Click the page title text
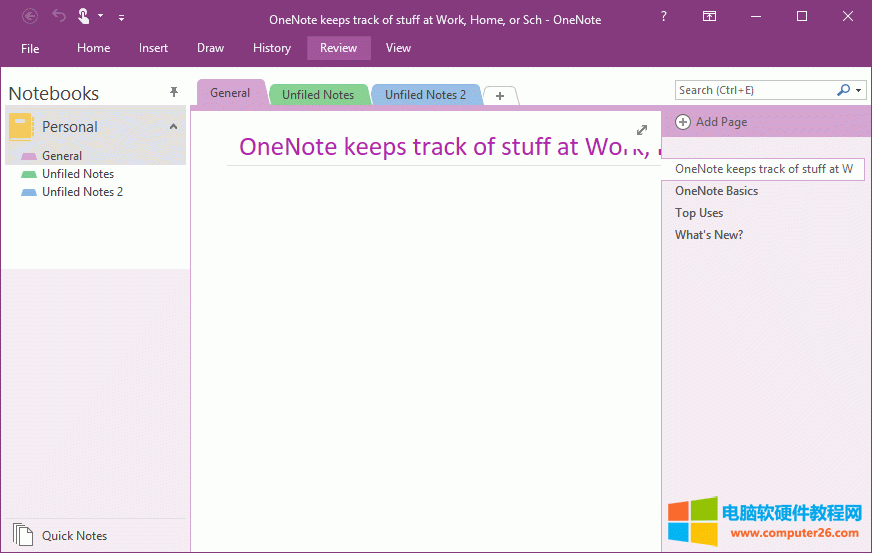 449,147
